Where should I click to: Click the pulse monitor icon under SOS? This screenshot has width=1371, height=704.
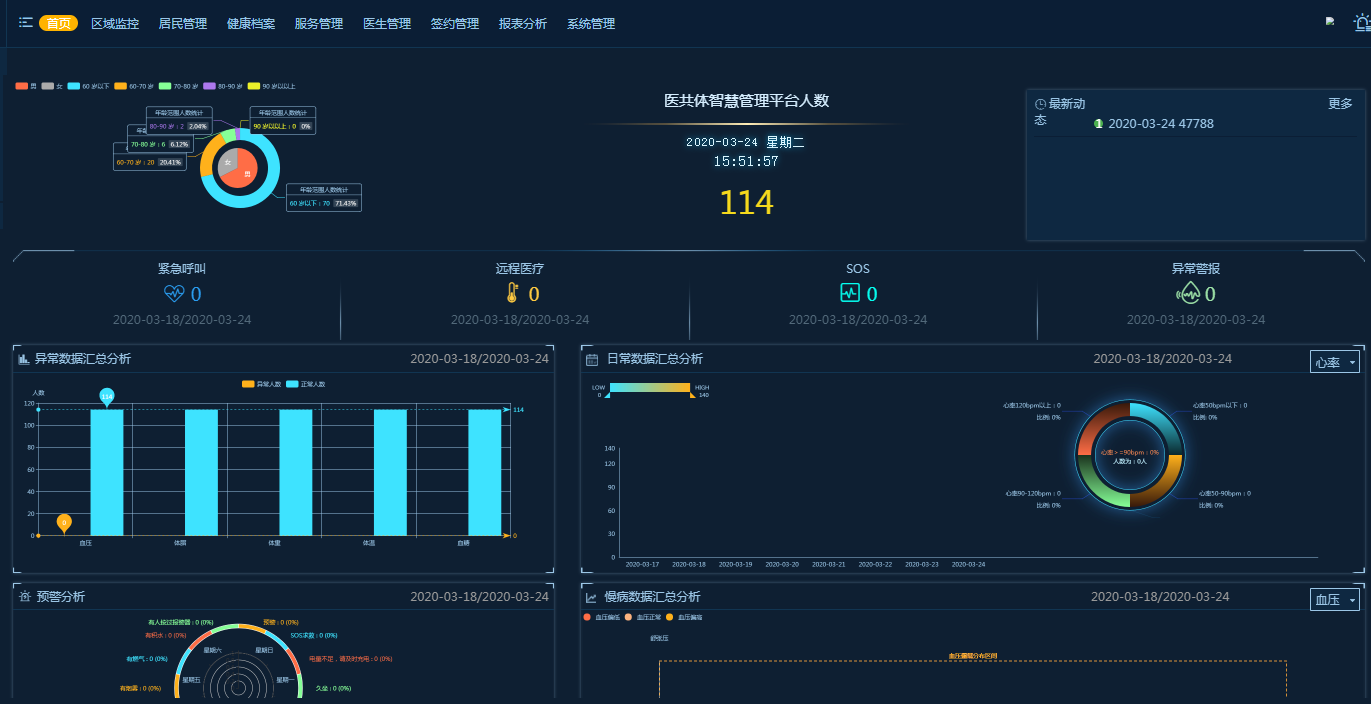[x=850, y=293]
